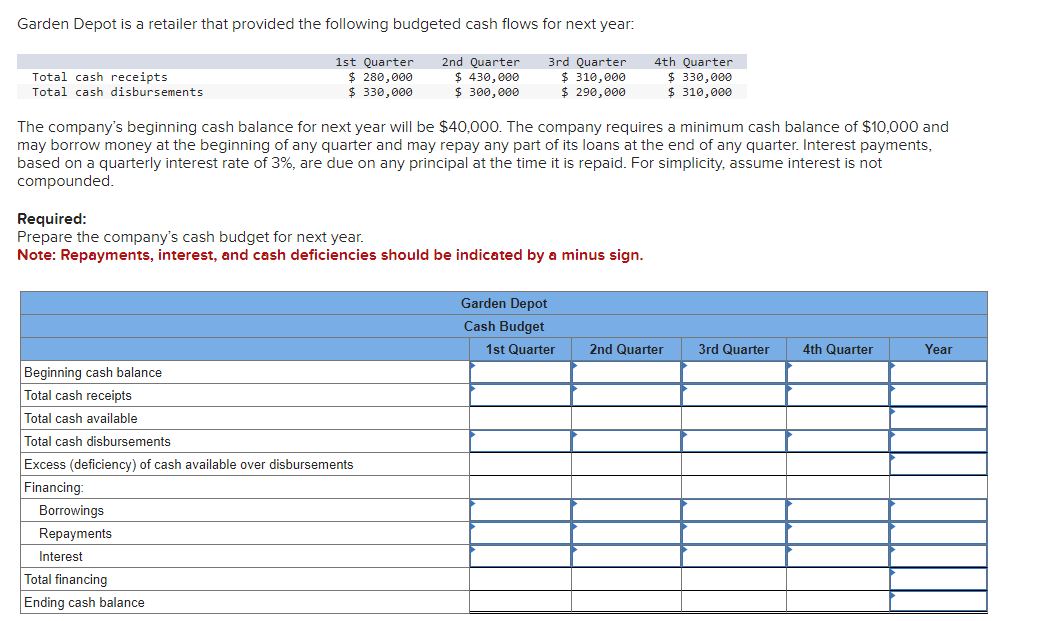Select 2nd Quarter Borrowings cell
The height and width of the screenshot is (621, 1048).
click(626, 510)
